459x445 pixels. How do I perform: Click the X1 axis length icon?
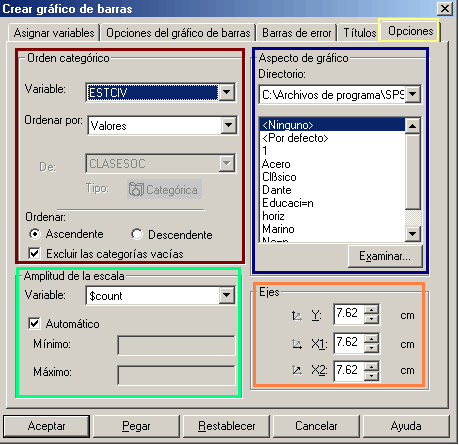(296, 344)
